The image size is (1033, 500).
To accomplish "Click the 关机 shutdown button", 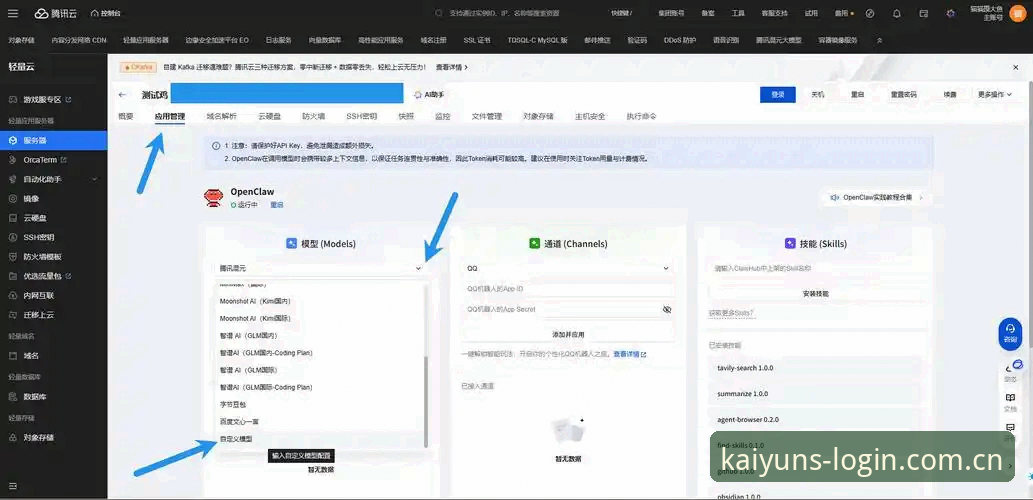I will 817,95.
